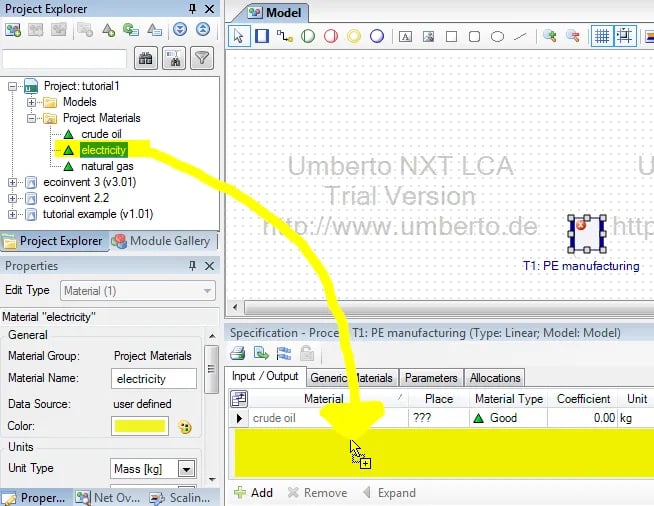Click the zoom out magnifier icon
Image resolution: width=654 pixels, height=506 pixels.
pos(573,36)
